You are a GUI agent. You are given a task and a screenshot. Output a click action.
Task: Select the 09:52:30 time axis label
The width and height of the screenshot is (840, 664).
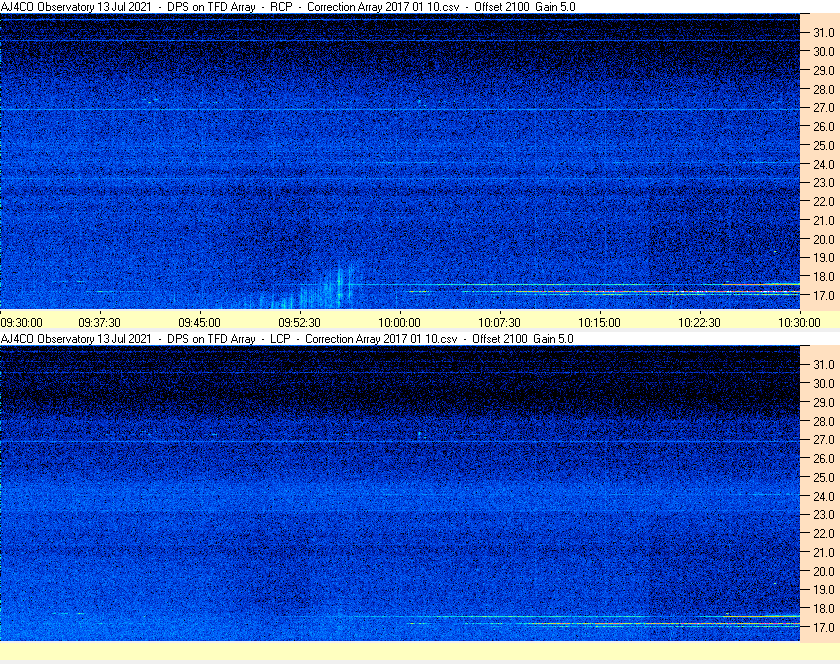[299, 323]
